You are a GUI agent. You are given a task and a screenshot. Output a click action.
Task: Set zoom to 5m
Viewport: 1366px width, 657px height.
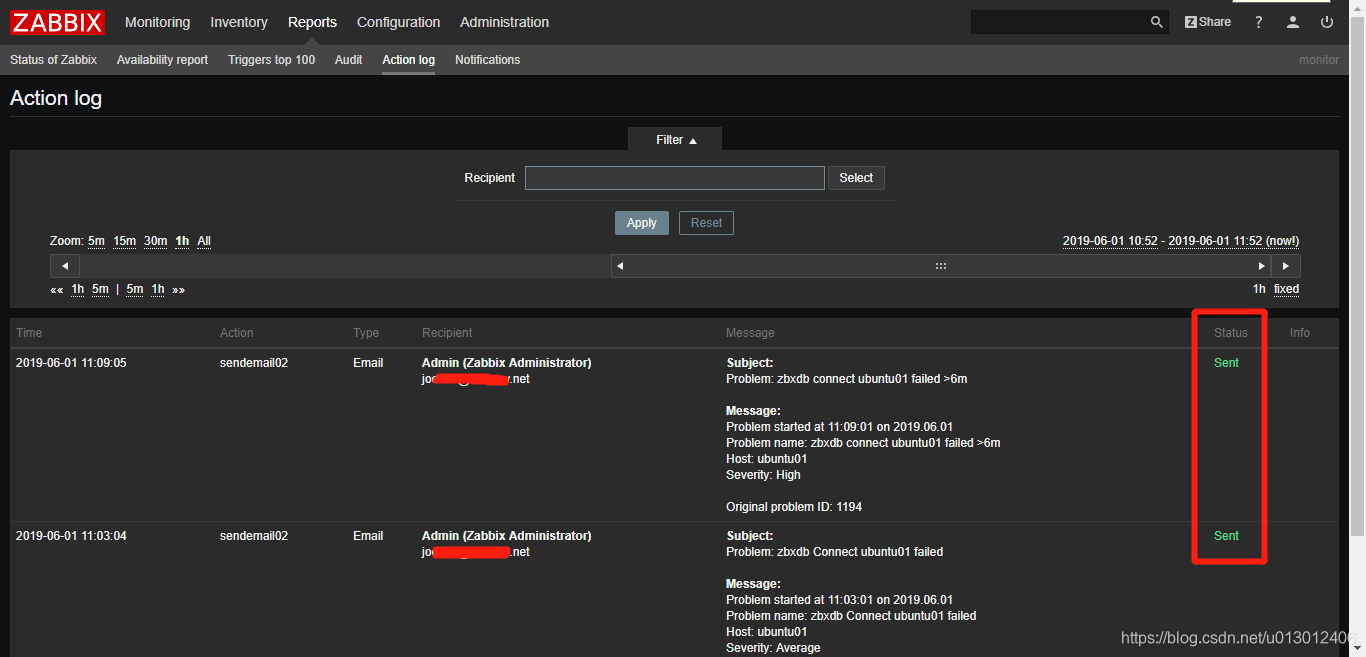point(96,241)
